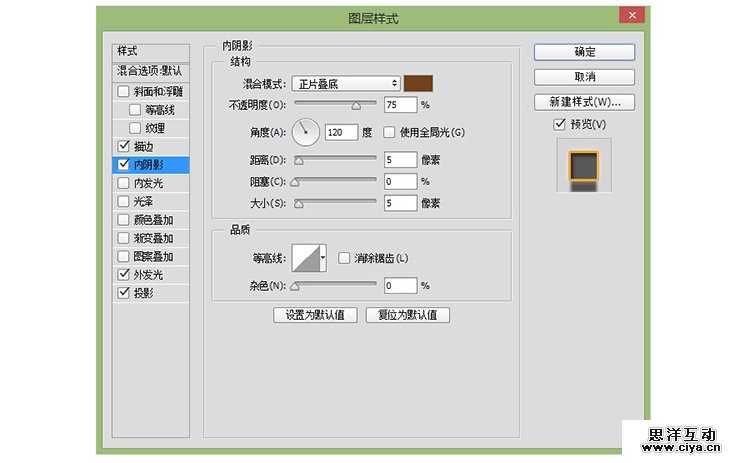Enable 使用全局光 global light checkbox
The width and height of the screenshot is (750, 463).
click(390, 132)
